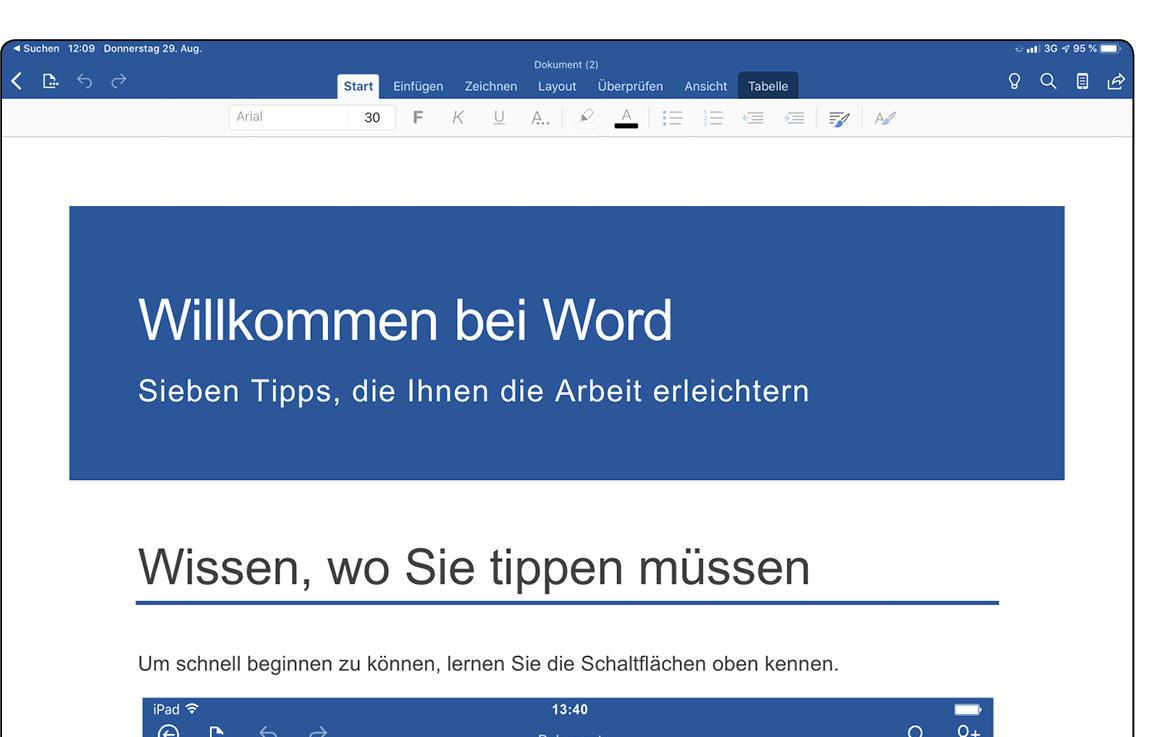Tap the 12:09 clock in status bar
The image size is (1168, 737).
(81, 48)
